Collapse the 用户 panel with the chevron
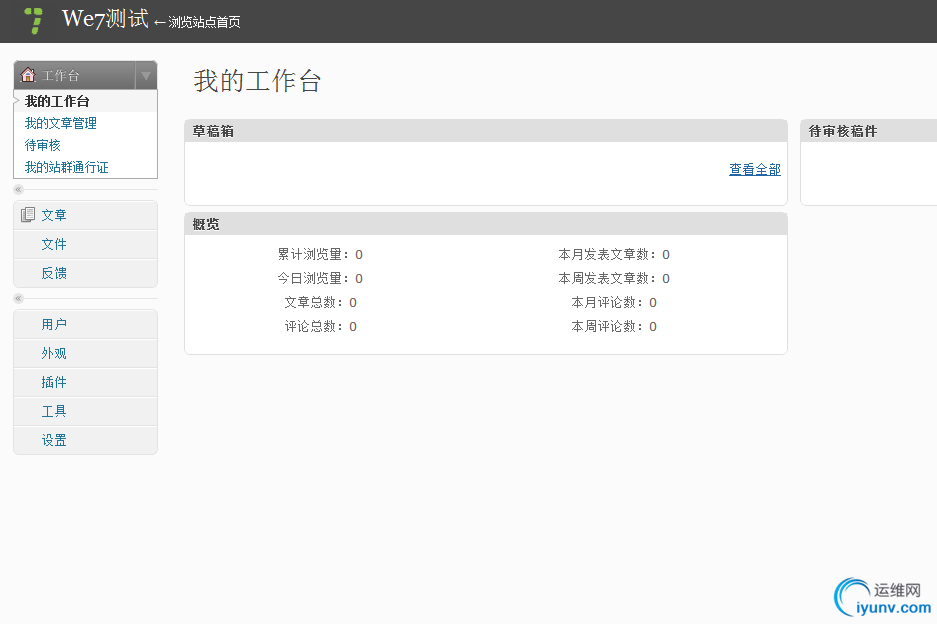This screenshot has width=937, height=624. 16,298
